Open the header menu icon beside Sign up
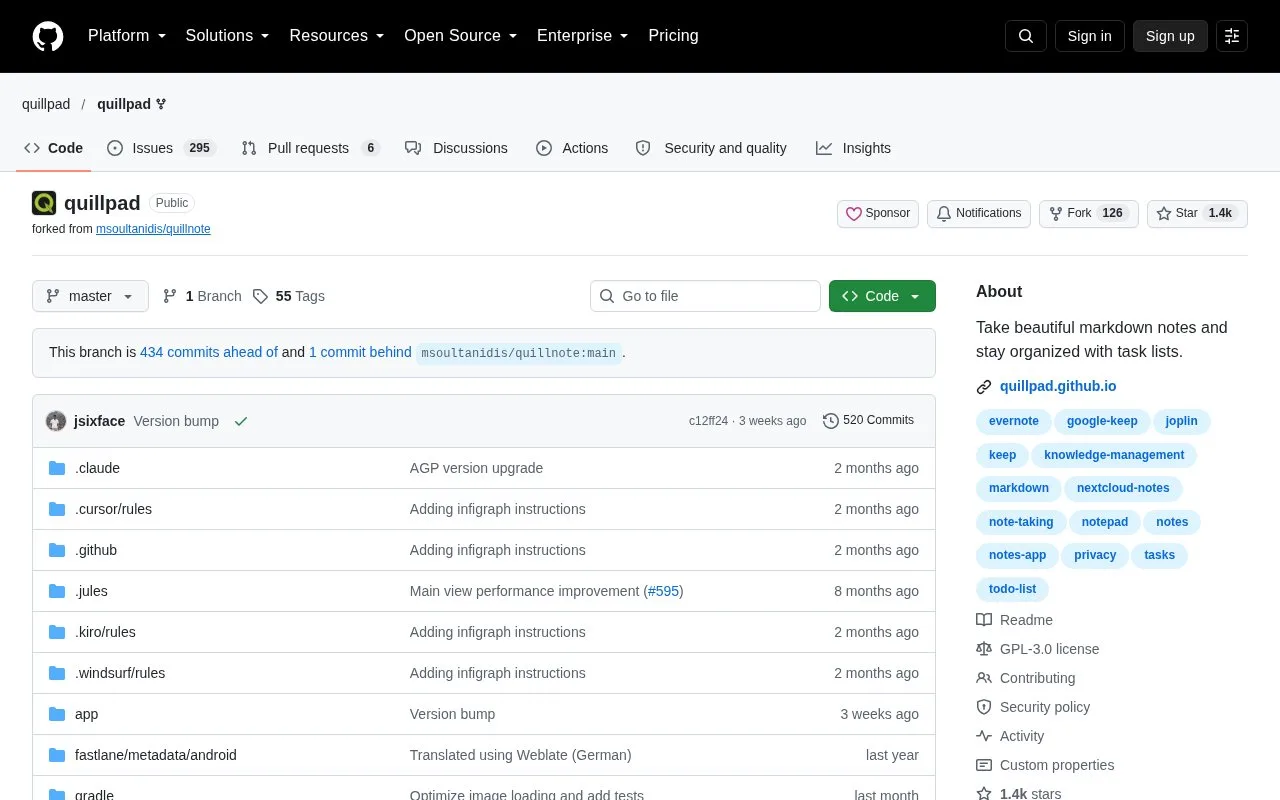 1232,36
